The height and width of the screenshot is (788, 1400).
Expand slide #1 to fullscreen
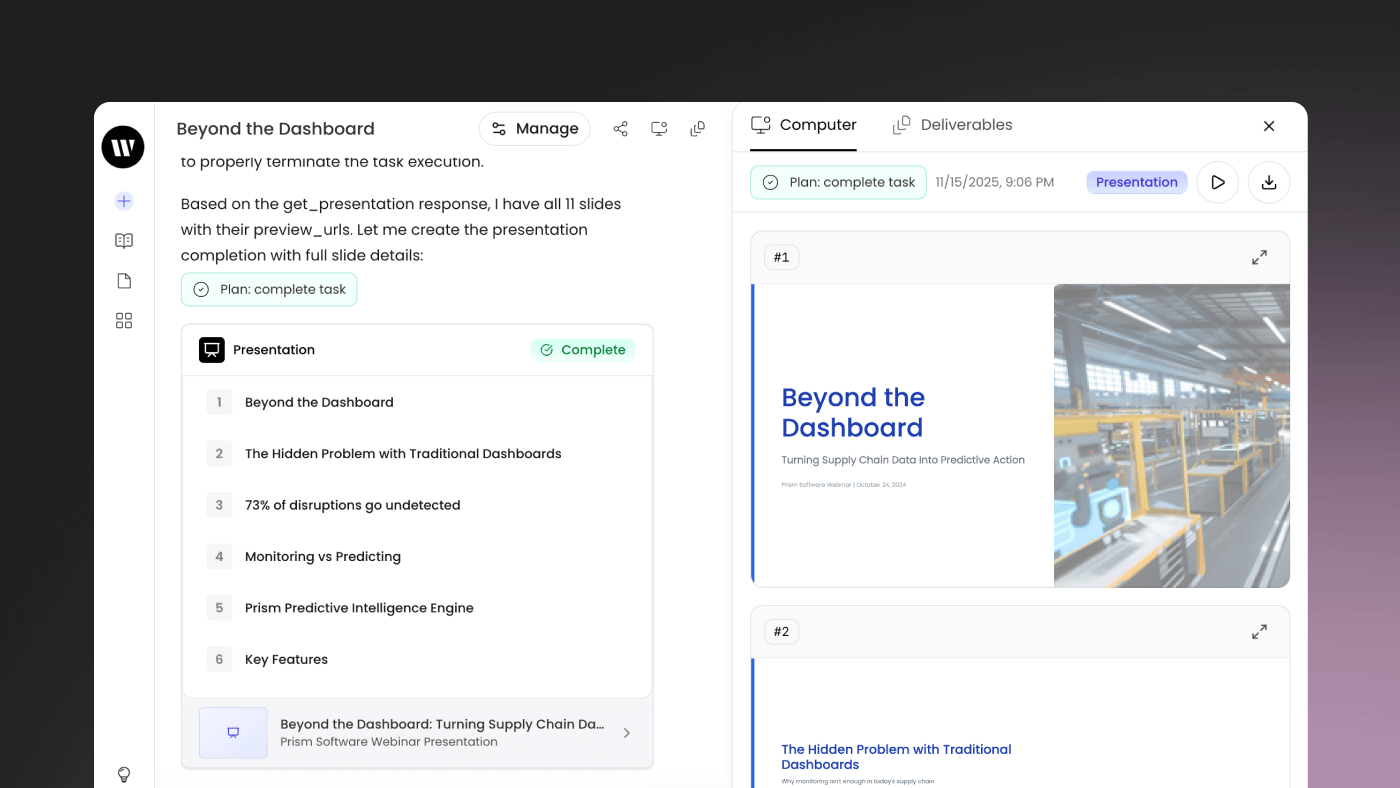tap(1259, 257)
